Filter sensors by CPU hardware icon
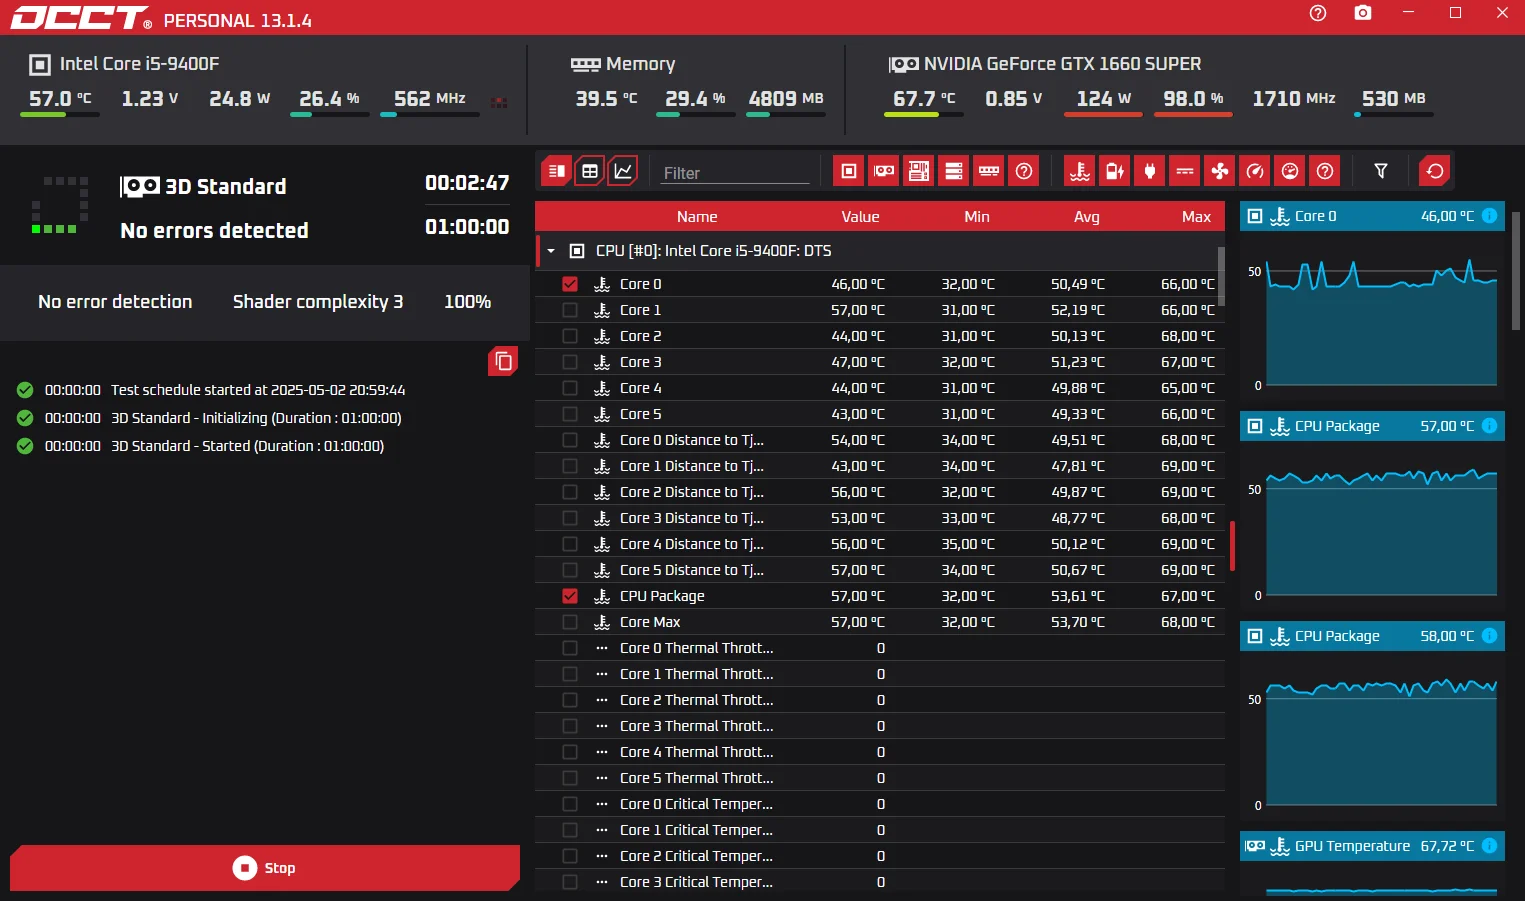 click(849, 171)
